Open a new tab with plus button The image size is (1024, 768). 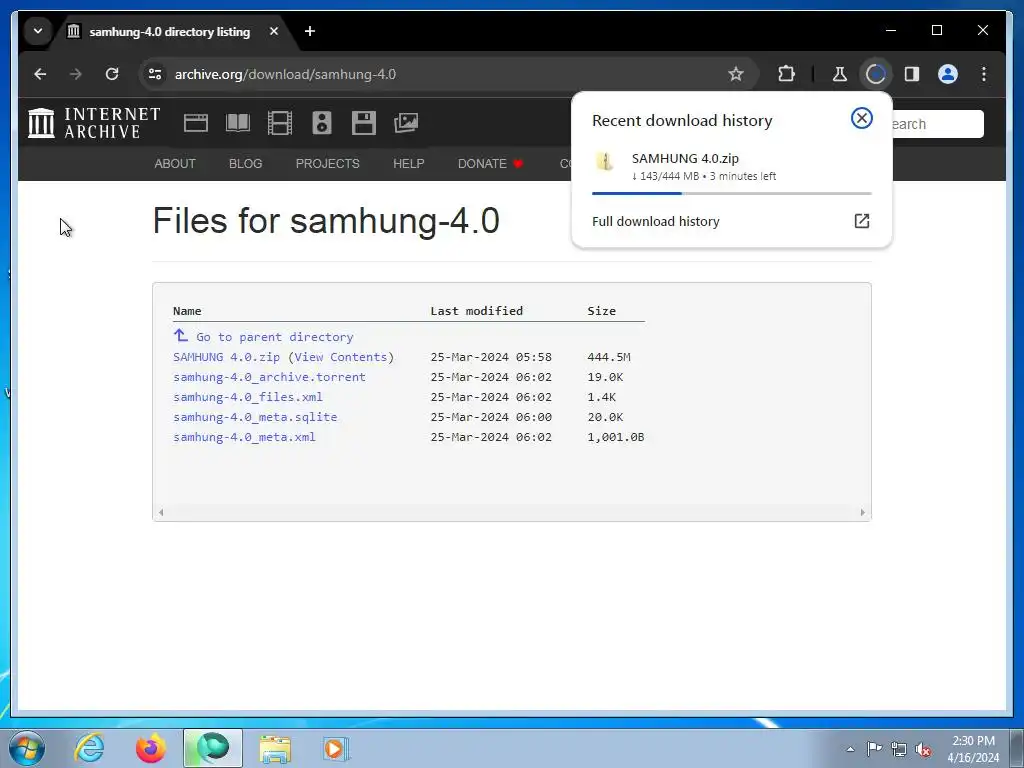point(310,31)
